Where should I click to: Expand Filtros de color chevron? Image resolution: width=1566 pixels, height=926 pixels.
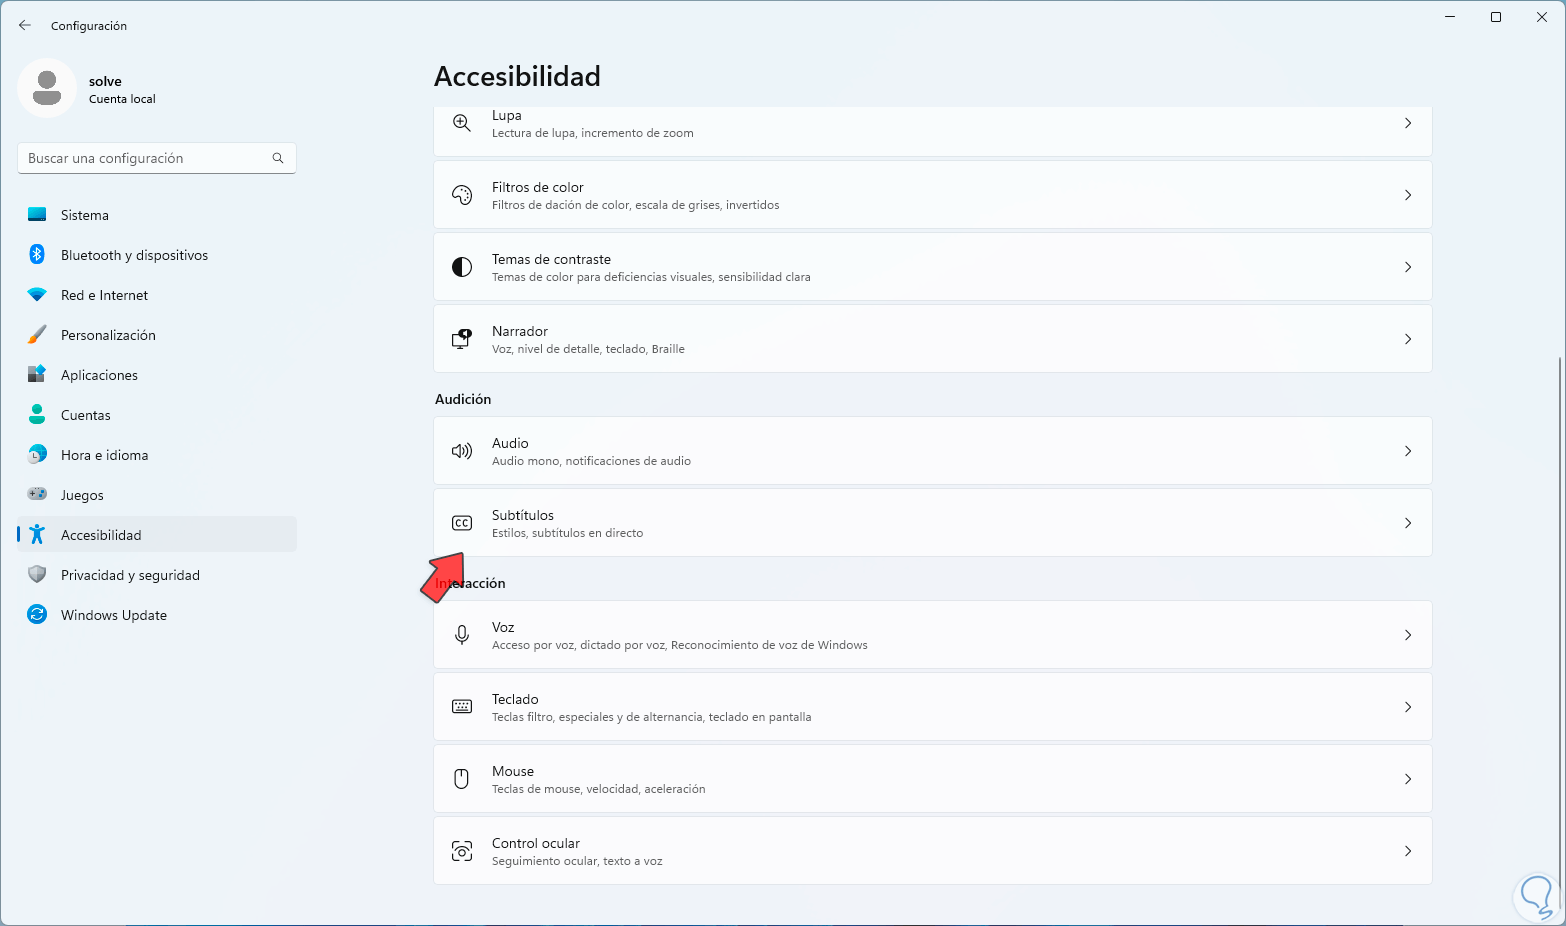point(1408,195)
